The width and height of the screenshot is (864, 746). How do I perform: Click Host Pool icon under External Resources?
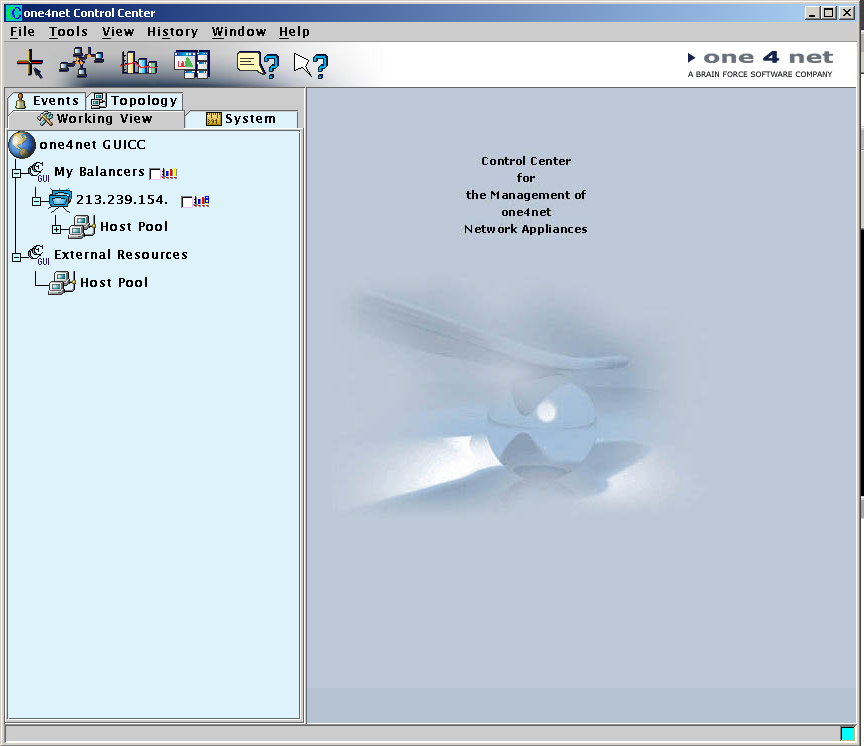coord(62,283)
